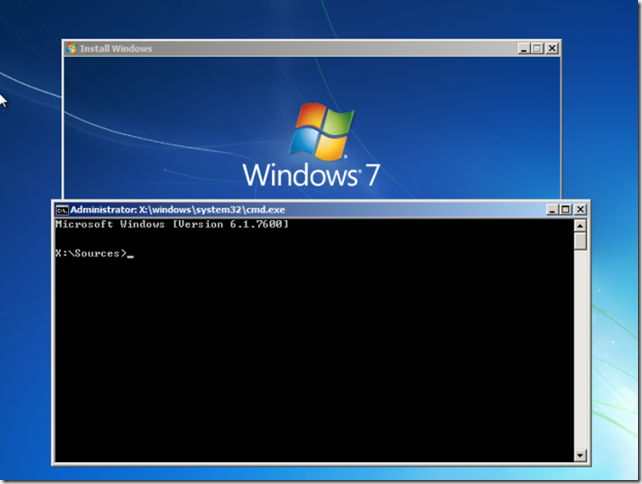The image size is (642, 484).
Task: Minimize the Install Windows window
Action: pos(524,48)
